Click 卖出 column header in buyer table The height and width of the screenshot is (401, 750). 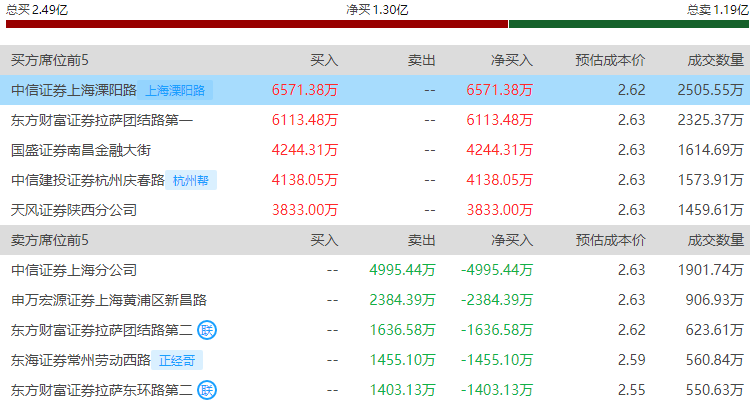click(422, 60)
